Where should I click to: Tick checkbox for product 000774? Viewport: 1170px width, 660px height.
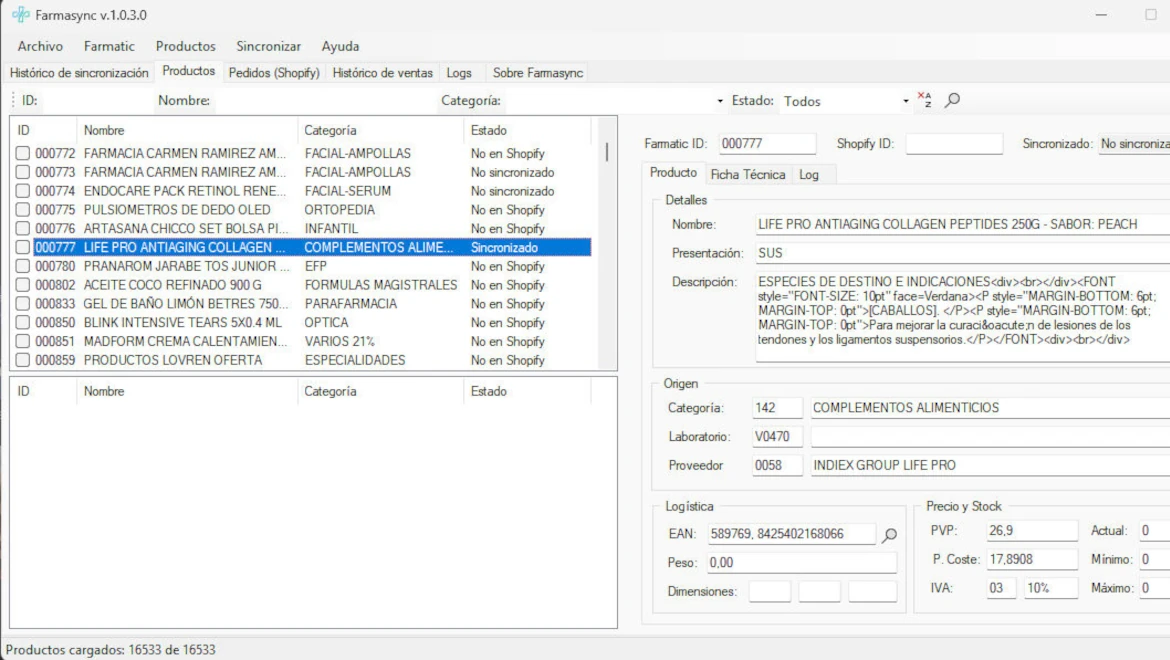(x=22, y=191)
